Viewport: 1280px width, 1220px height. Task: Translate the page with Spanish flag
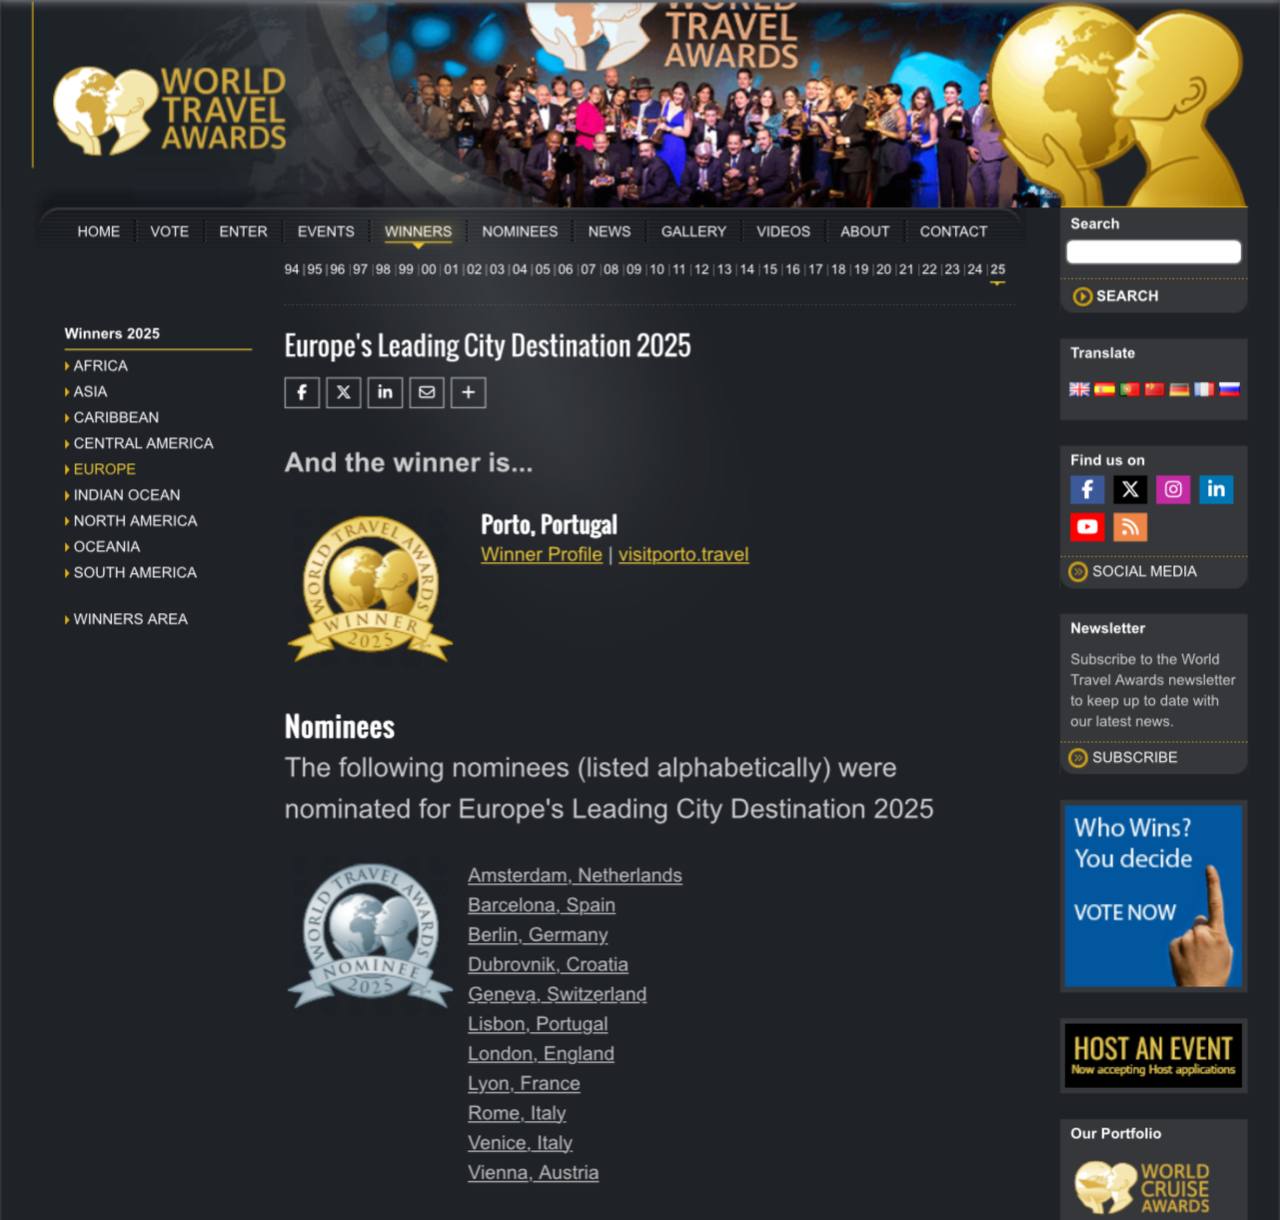click(1104, 389)
